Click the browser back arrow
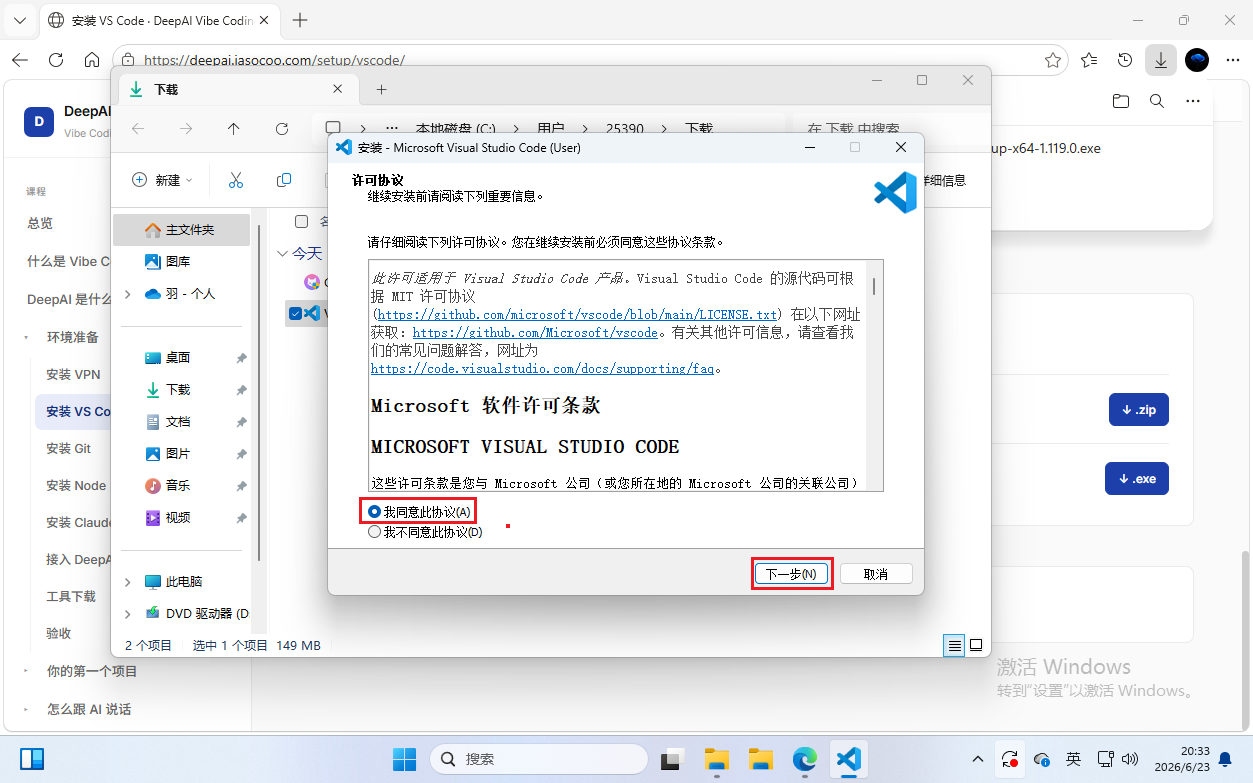This screenshot has width=1253, height=783. click(20, 60)
